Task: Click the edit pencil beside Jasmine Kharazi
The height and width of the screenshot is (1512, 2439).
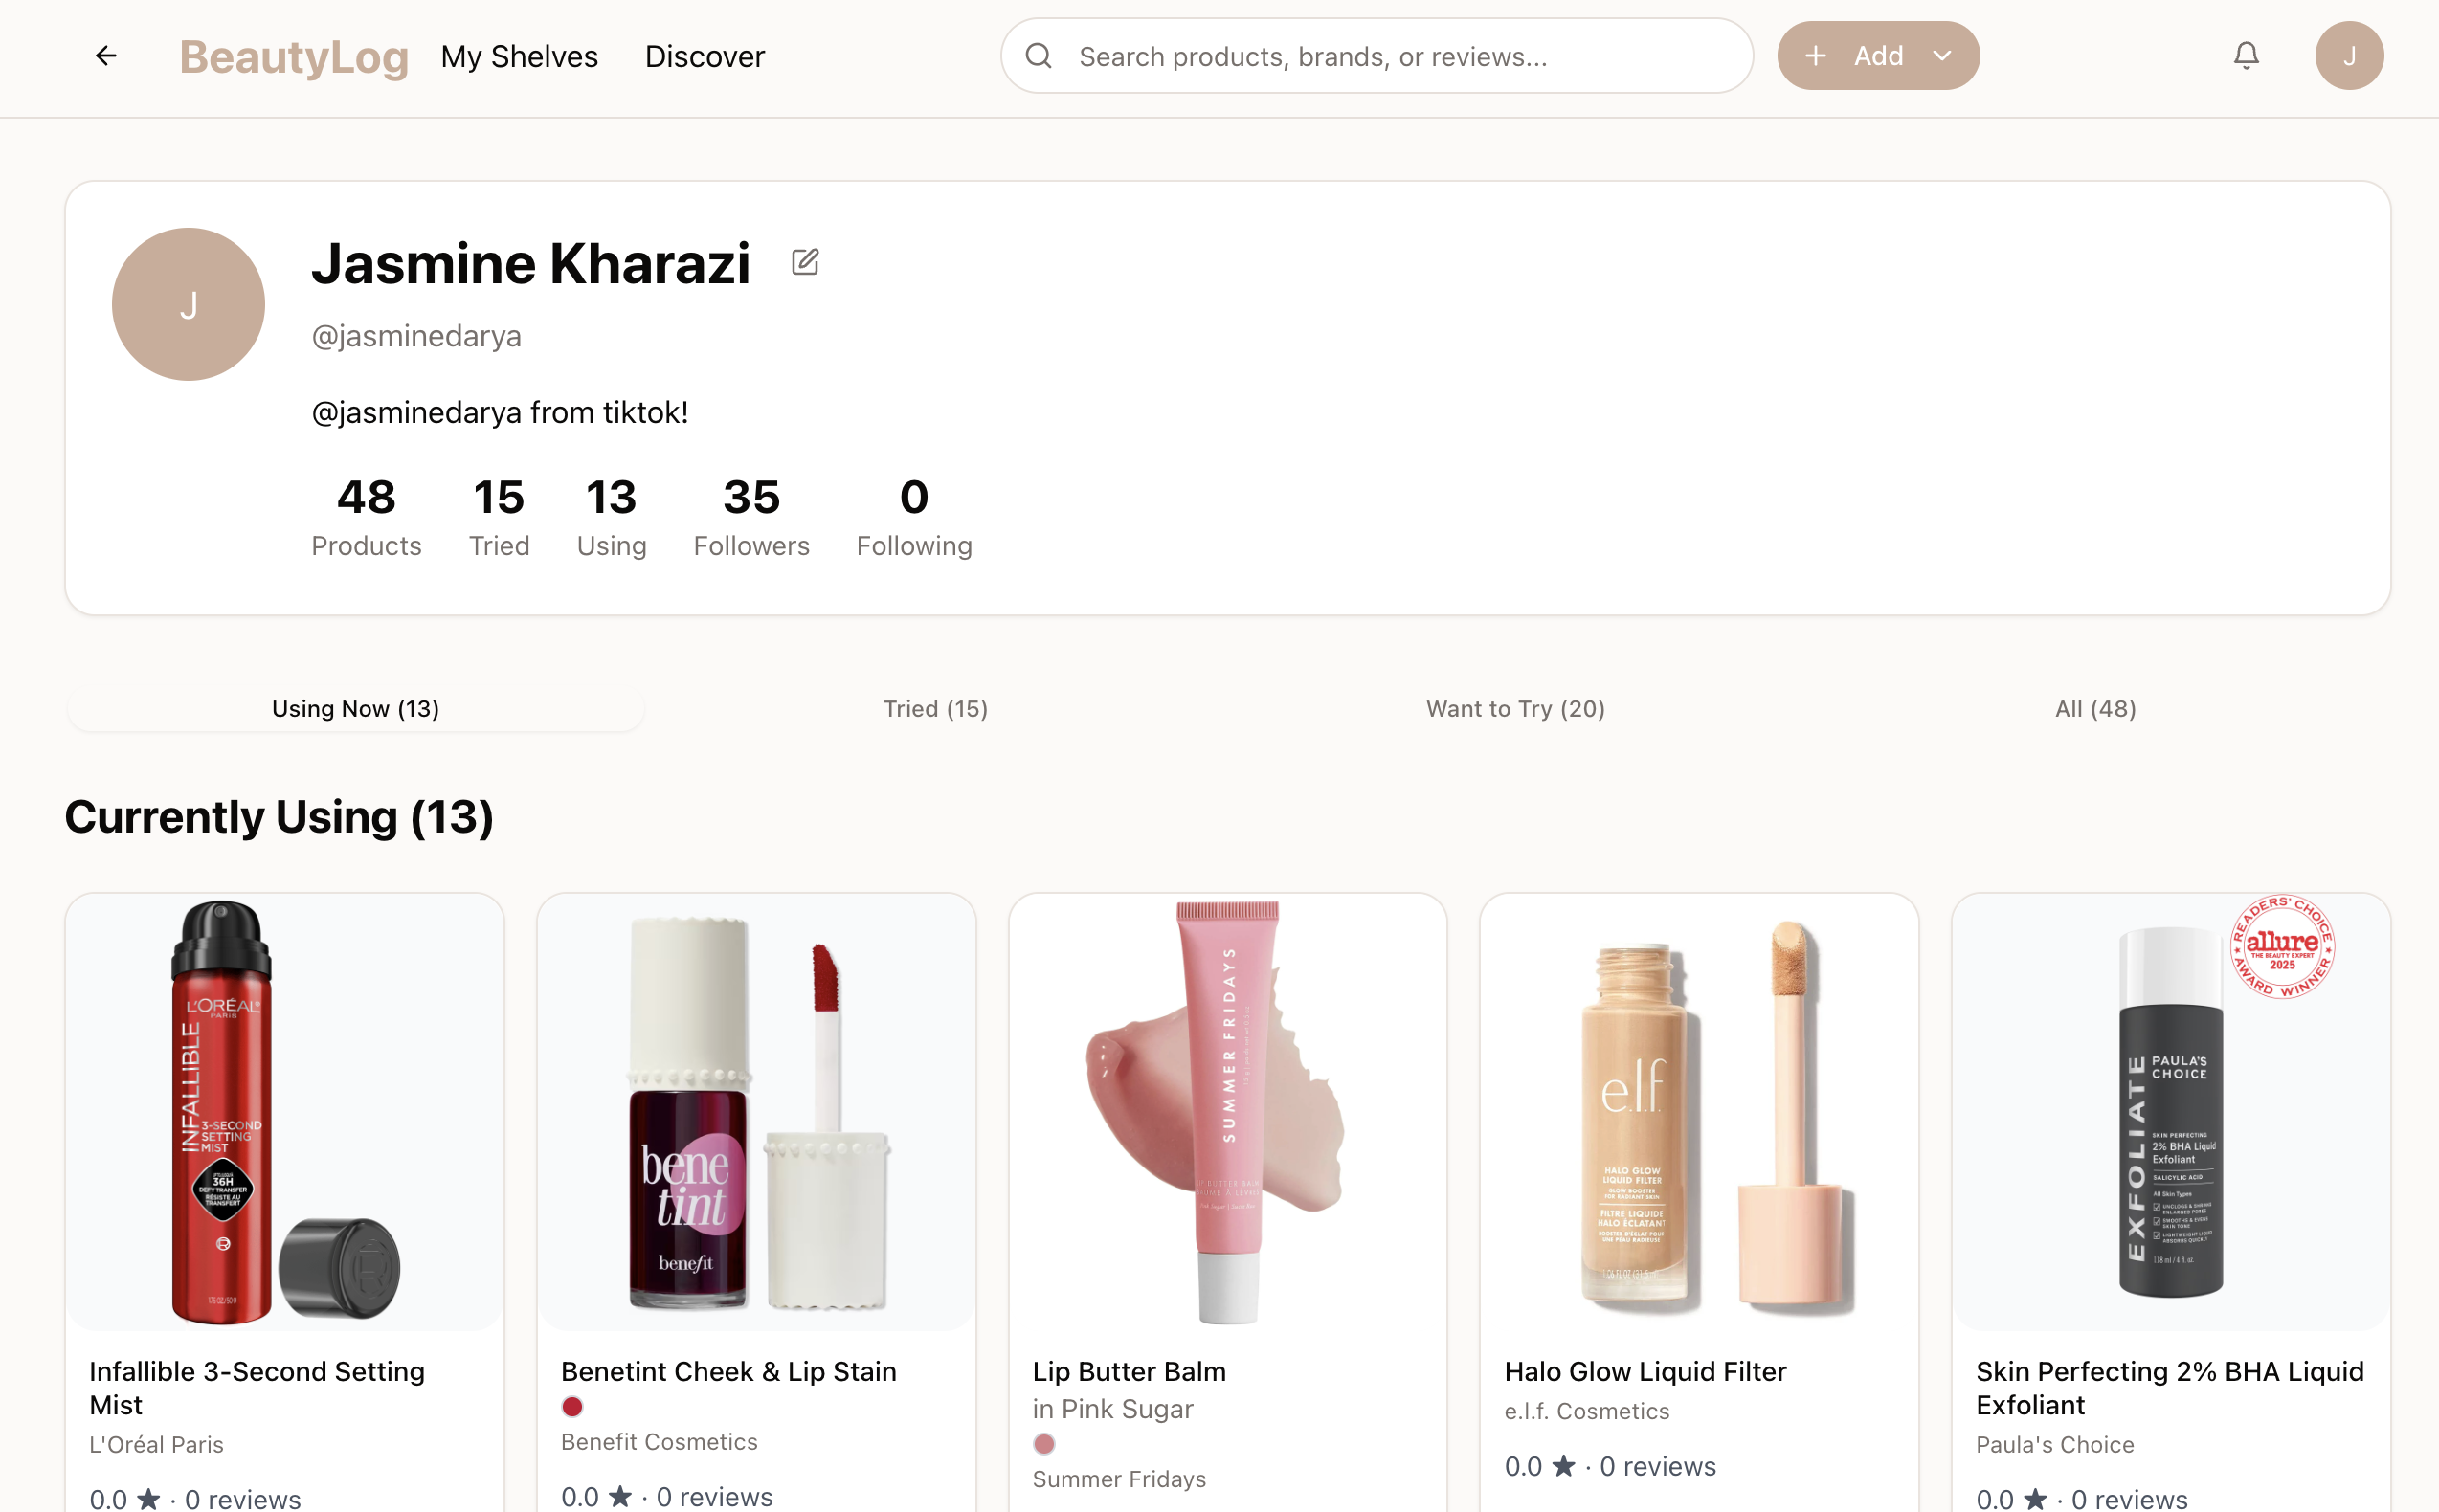Action: tap(806, 262)
